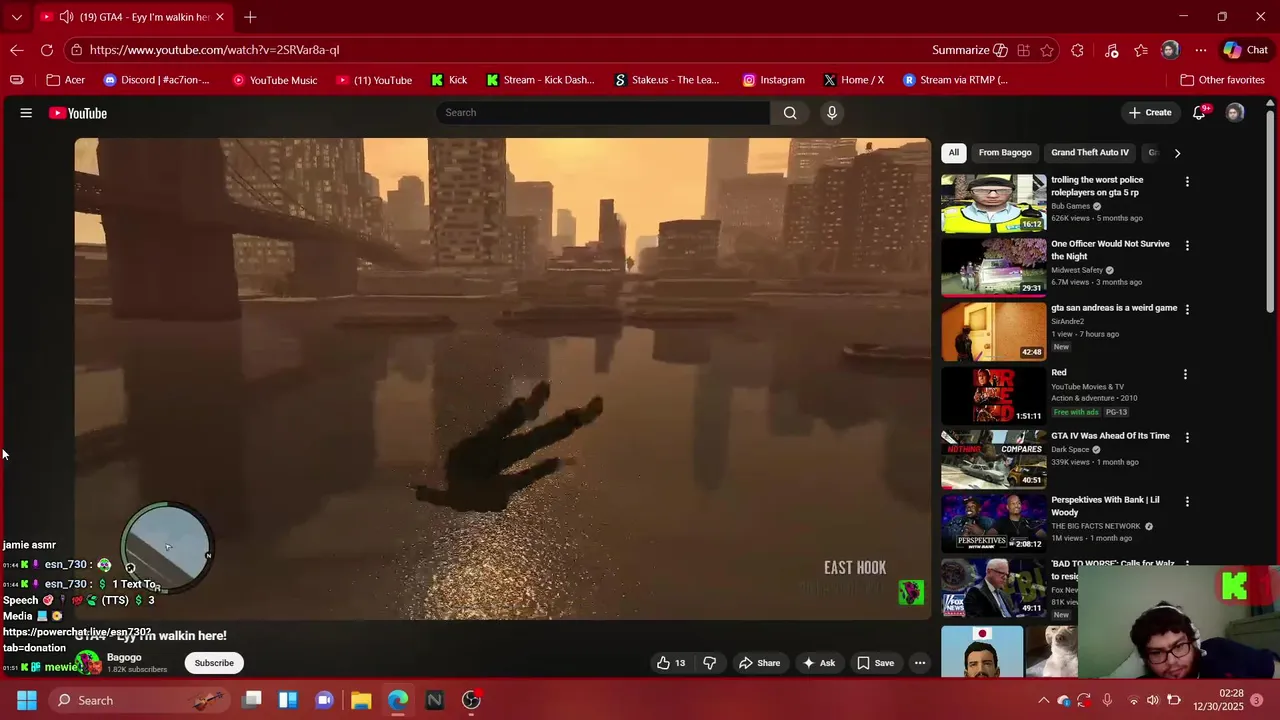Open volume control in system tray
Image resolution: width=1280 pixels, height=720 pixels.
(1153, 700)
